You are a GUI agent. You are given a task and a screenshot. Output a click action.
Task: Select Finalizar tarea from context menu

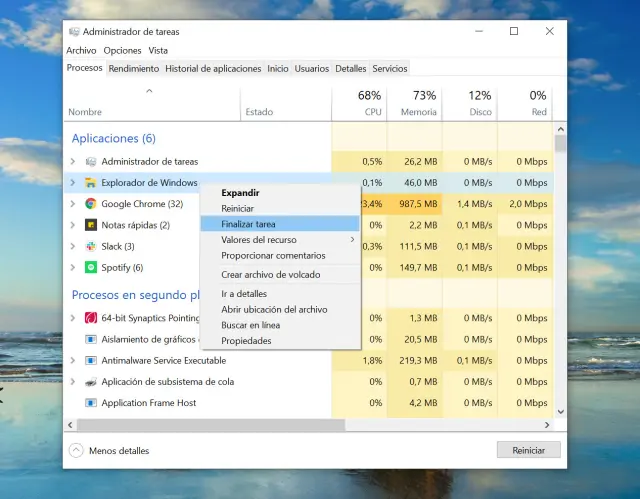pyautogui.click(x=248, y=224)
